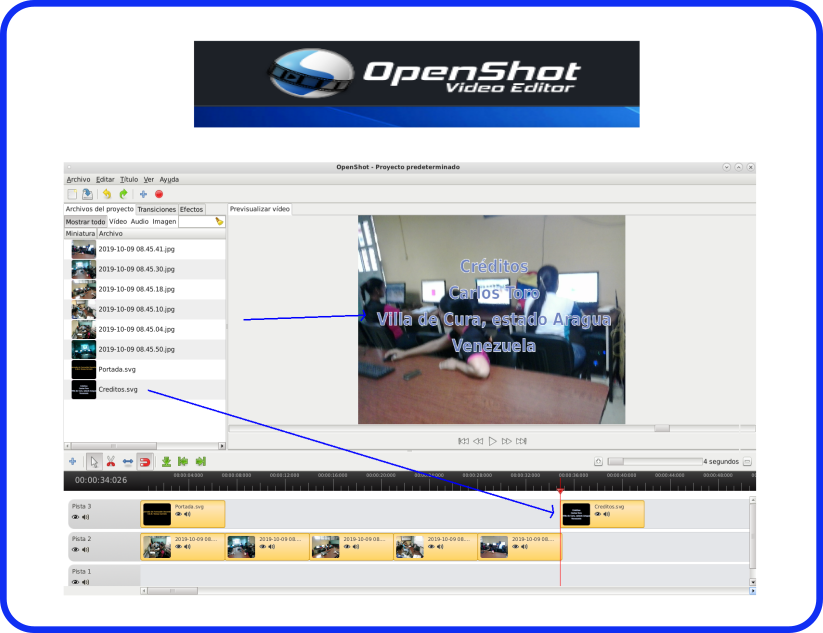Image resolution: width=823 pixels, height=633 pixels.
Task: Select the arrow pointer tool
Action: pyautogui.click(x=94, y=462)
